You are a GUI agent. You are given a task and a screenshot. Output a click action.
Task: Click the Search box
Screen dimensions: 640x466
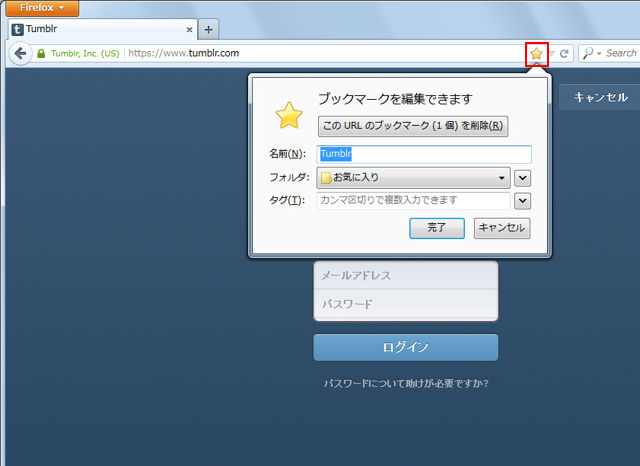(x=621, y=53)
